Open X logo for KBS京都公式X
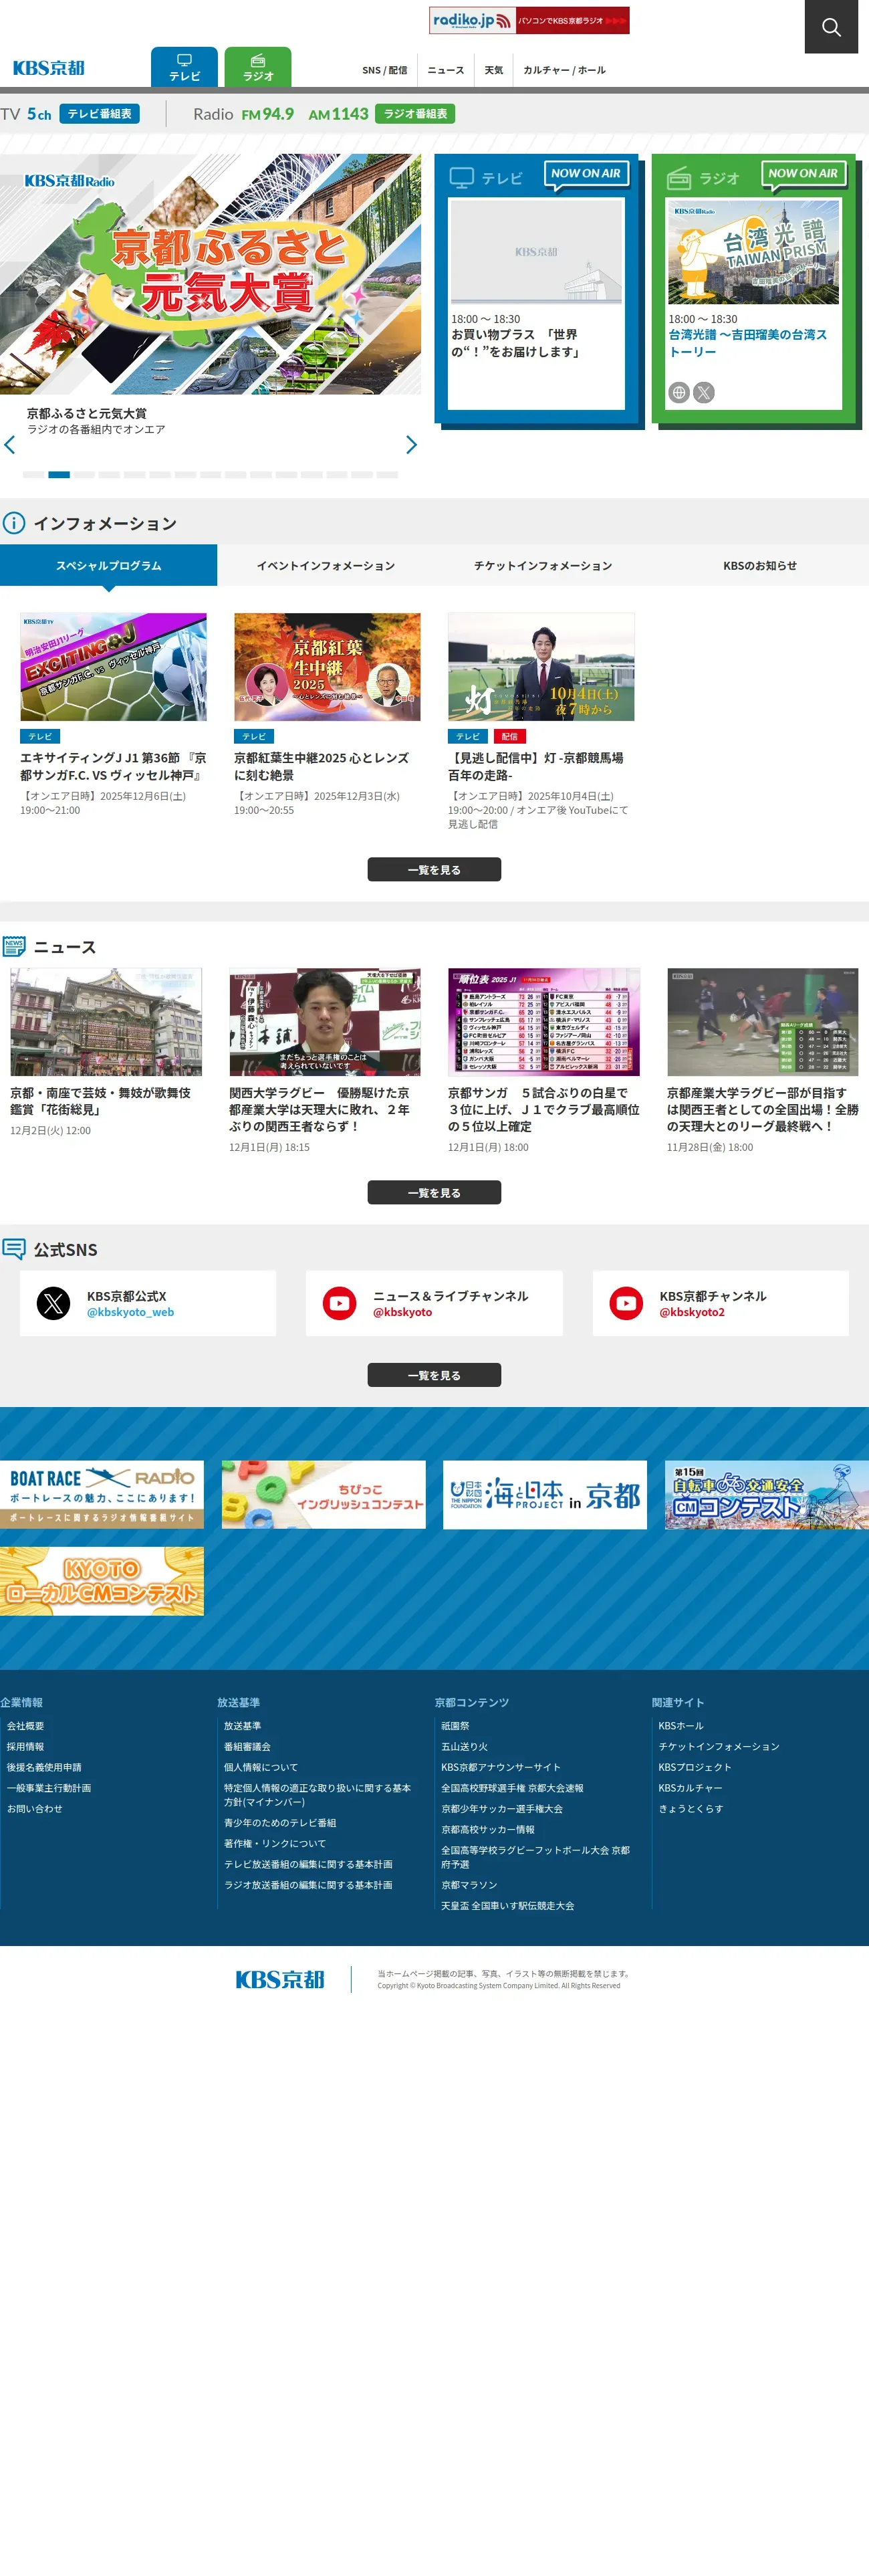869x2576 pixels. pyautogui.click(x=54, y=1303)
